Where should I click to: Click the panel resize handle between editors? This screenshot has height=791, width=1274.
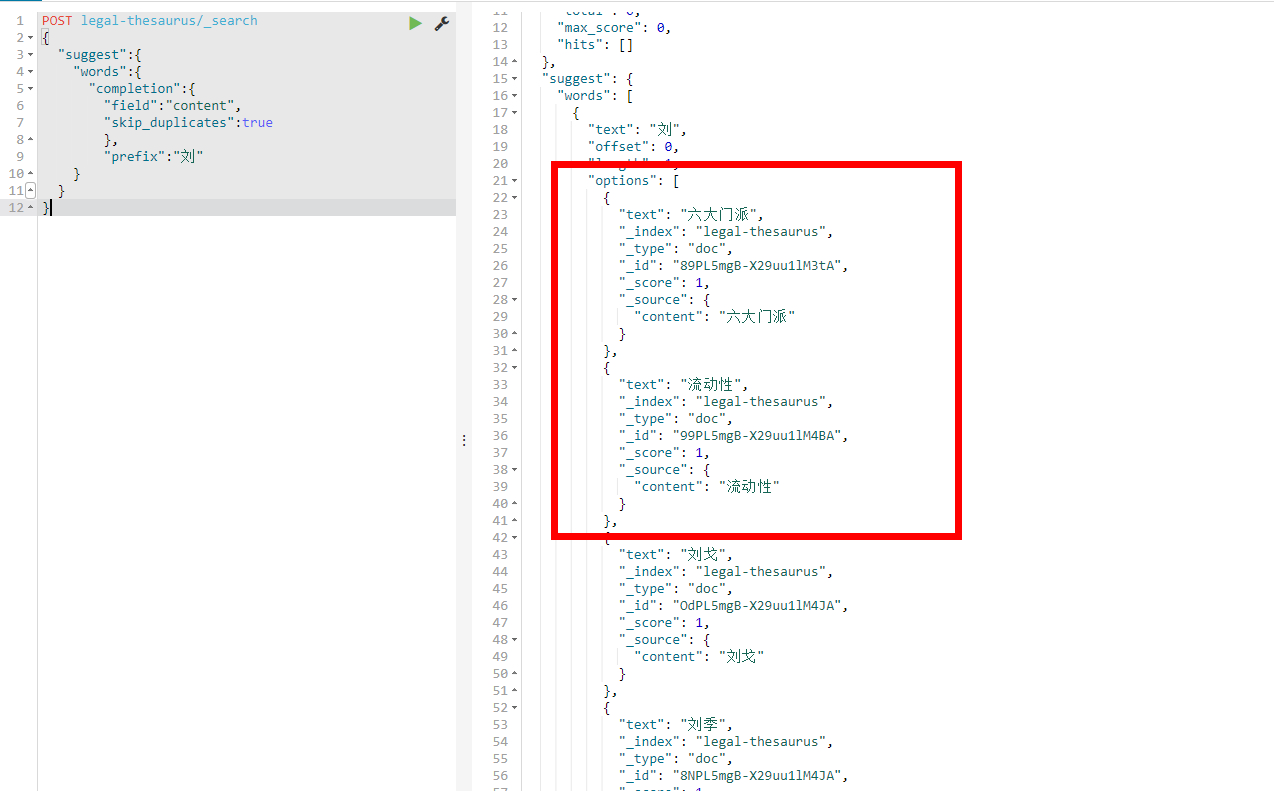pos(464,440)
